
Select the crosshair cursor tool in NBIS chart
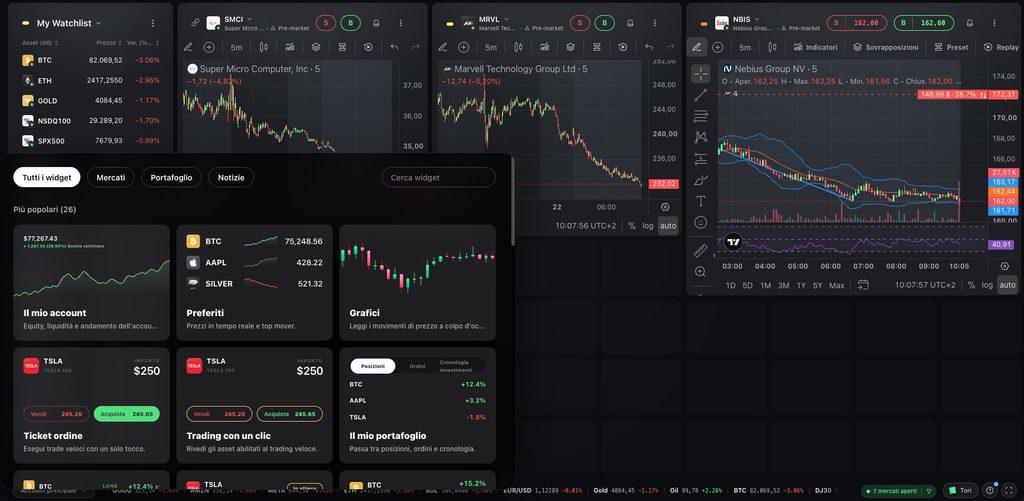[701, 74]
